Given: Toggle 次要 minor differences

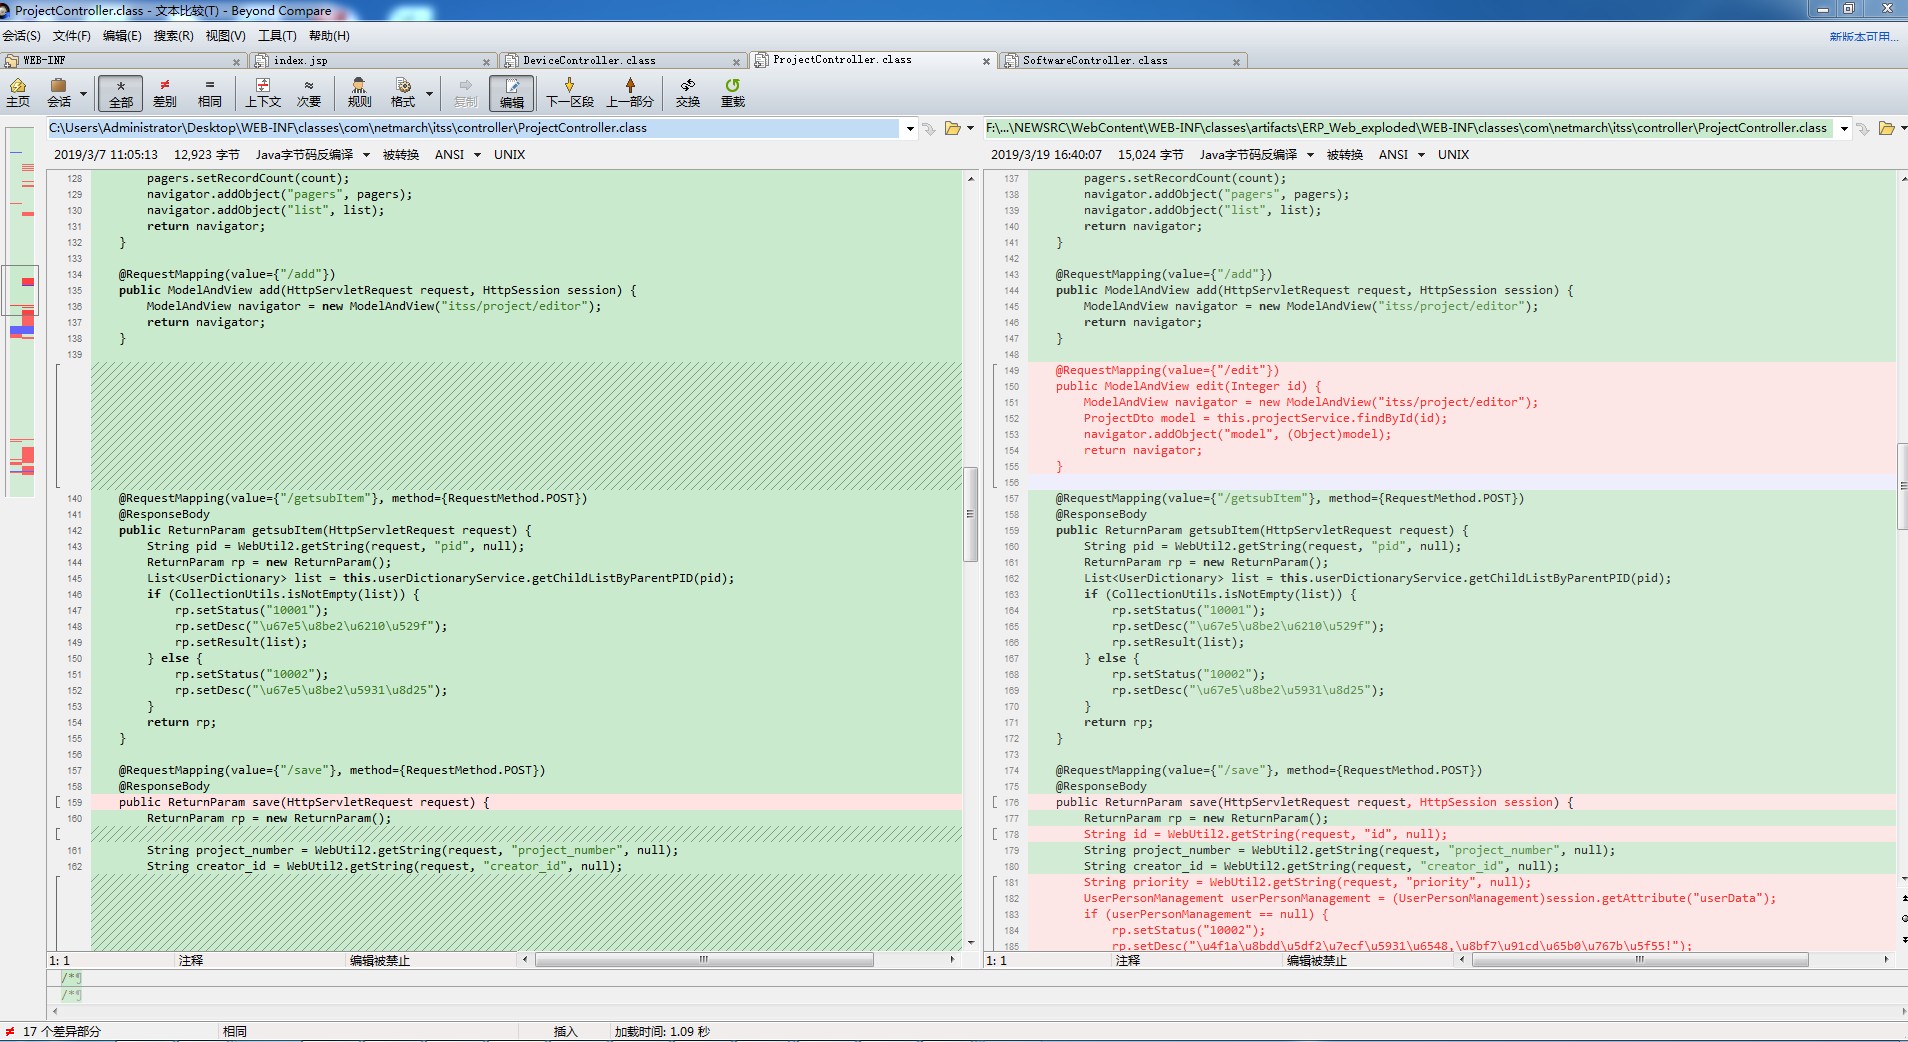Looking at the screenshot, I should pyautogui.click(x=309, y=92).
